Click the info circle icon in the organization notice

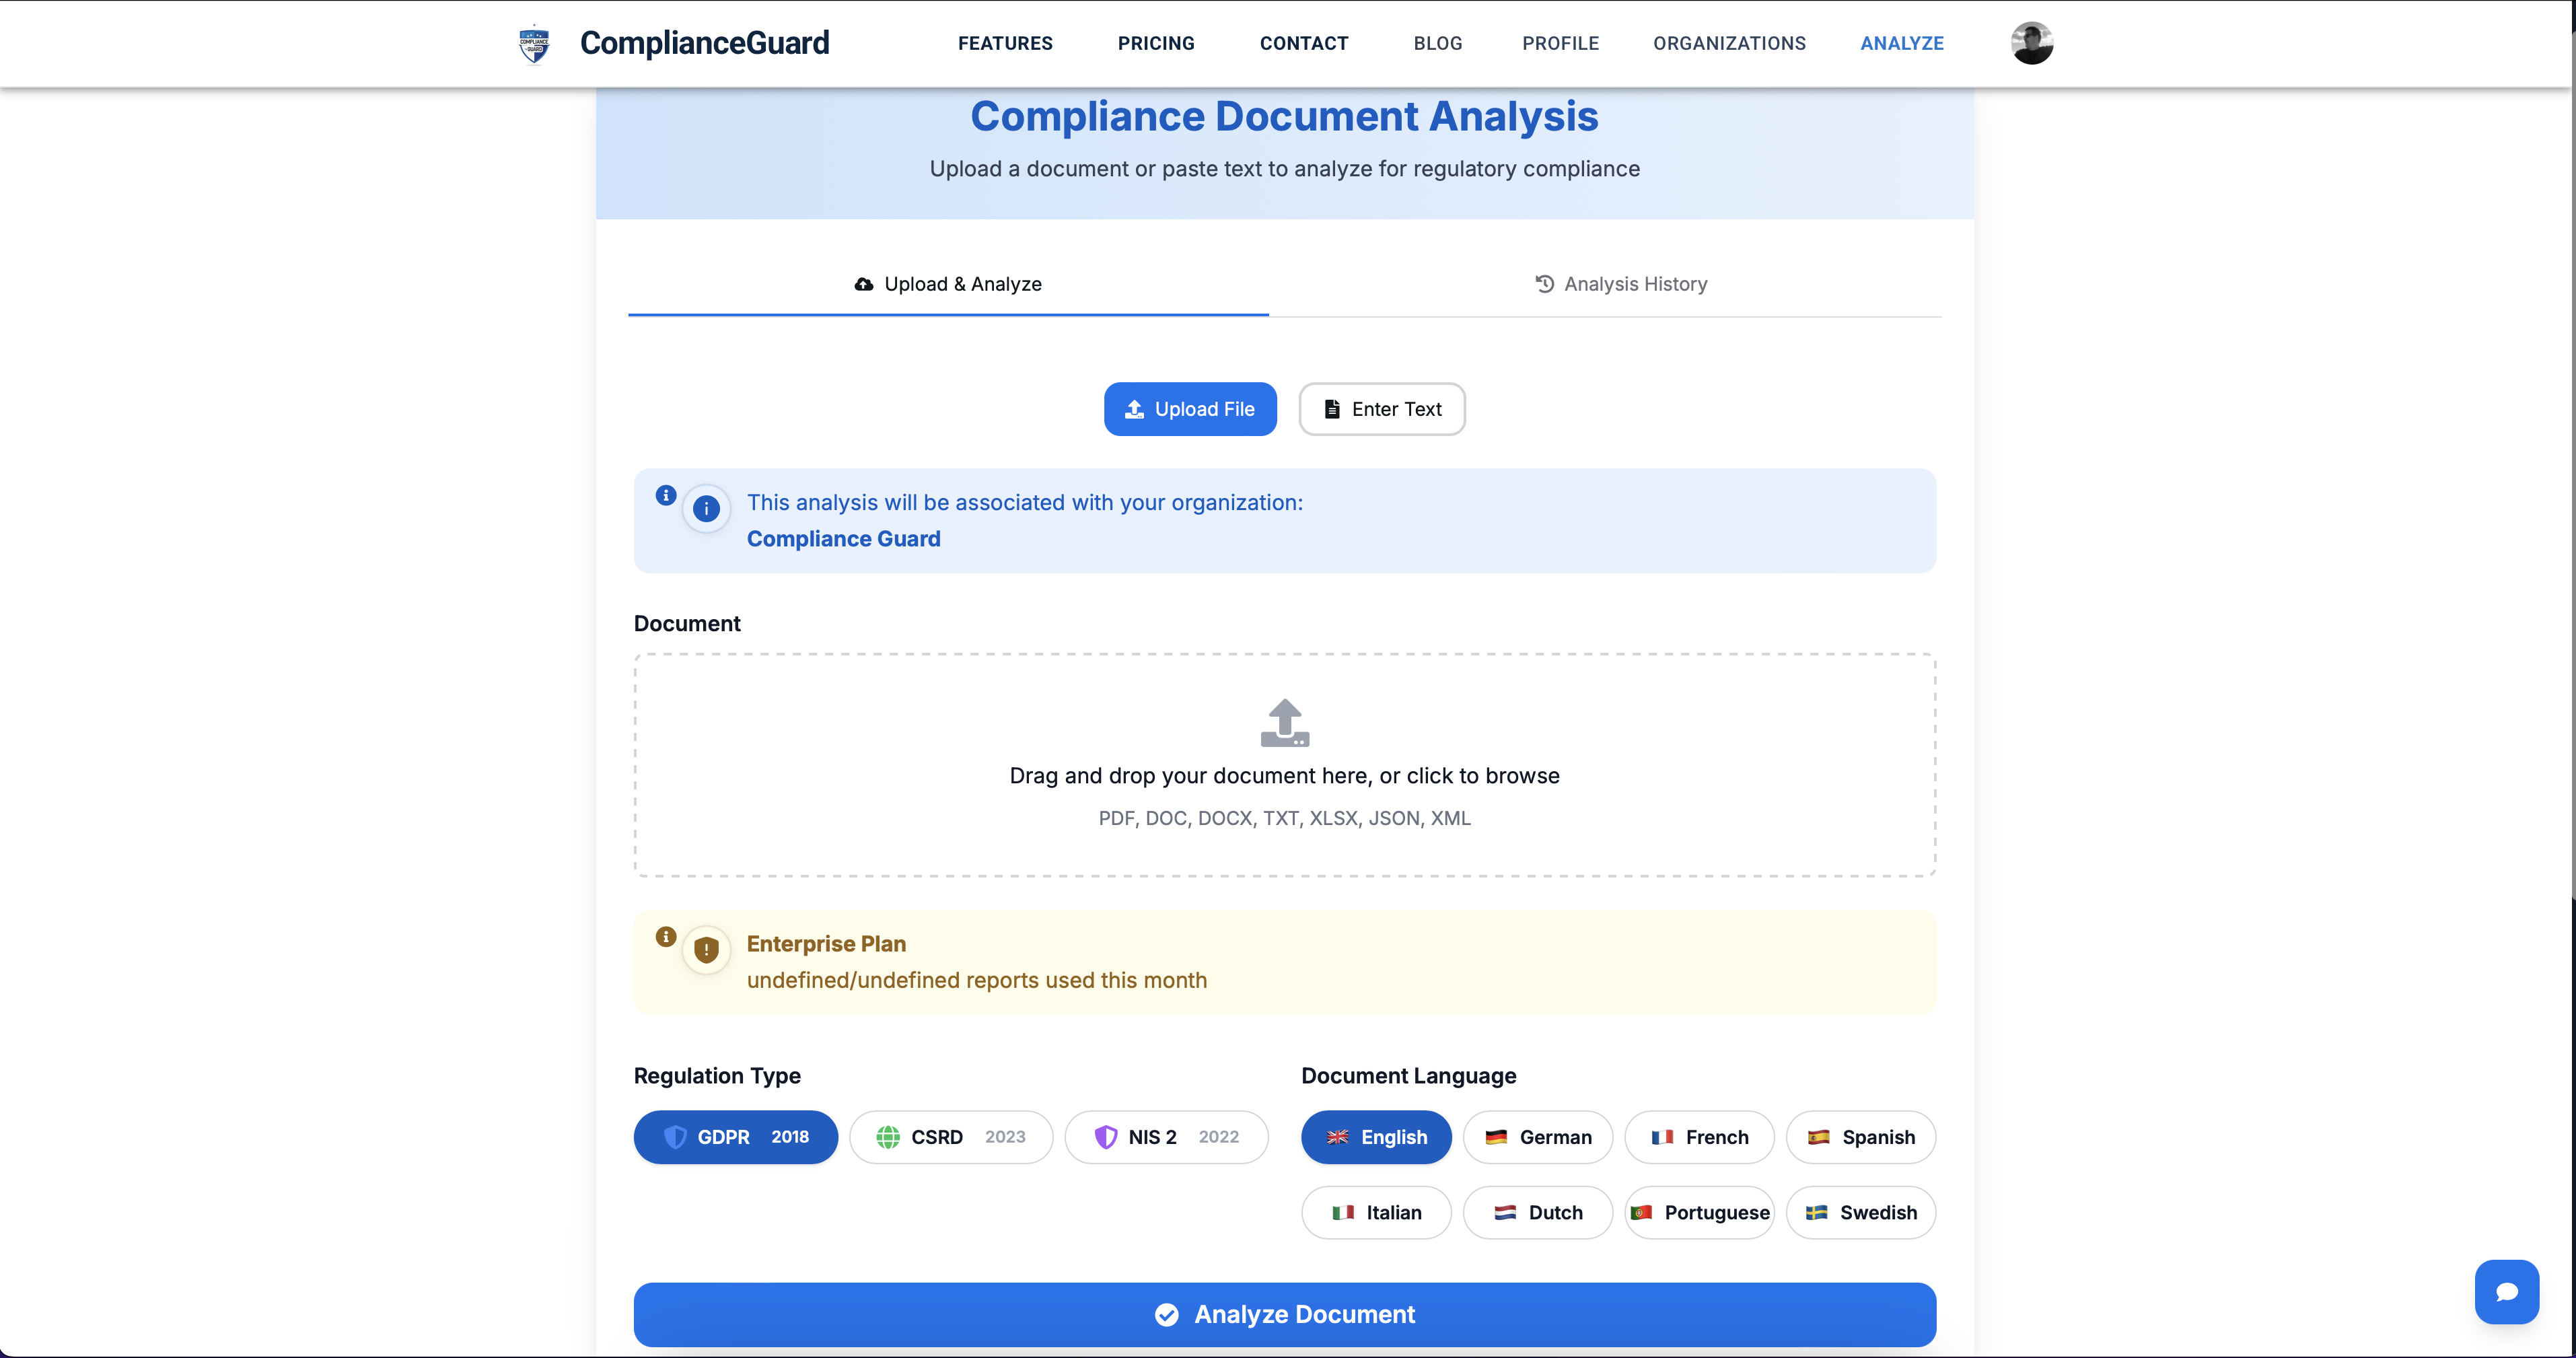click(707, 509)
